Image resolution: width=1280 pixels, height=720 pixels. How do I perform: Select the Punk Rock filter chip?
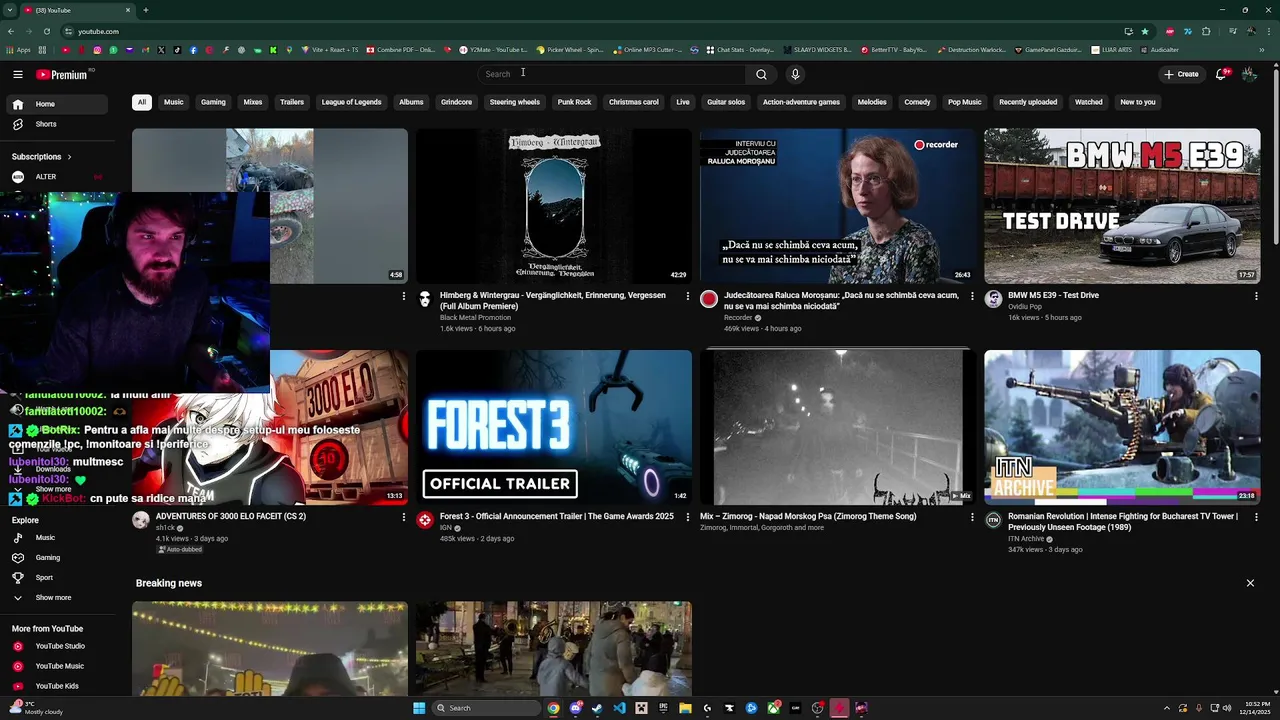pos(574,102)
